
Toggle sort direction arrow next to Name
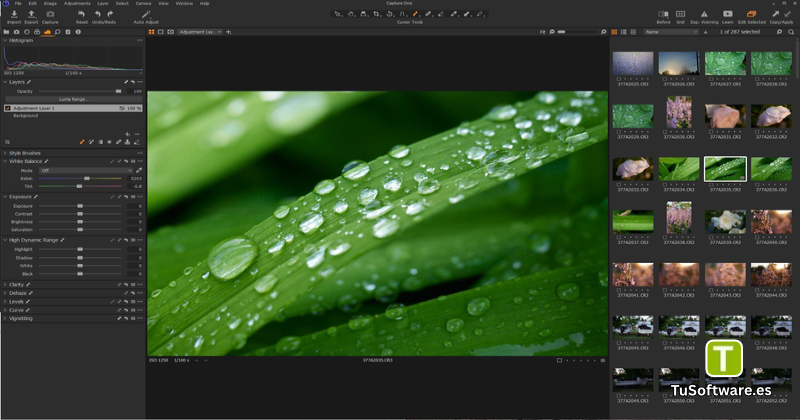point(706,32)
